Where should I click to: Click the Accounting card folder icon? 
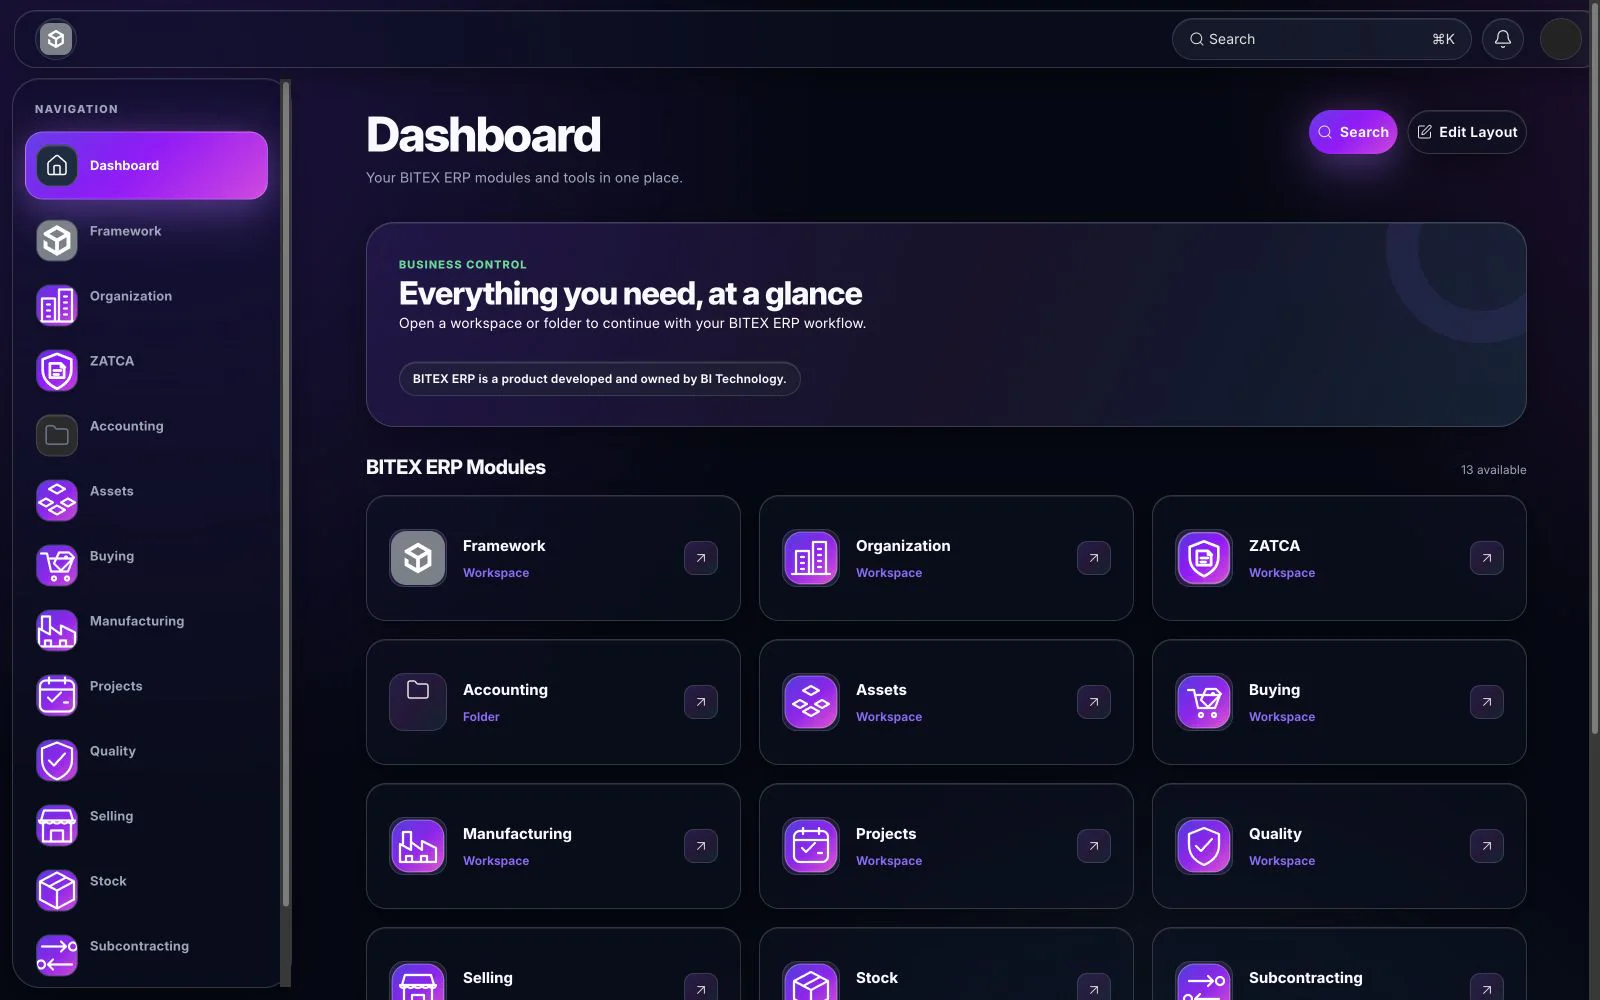click(x=418, y=702)
